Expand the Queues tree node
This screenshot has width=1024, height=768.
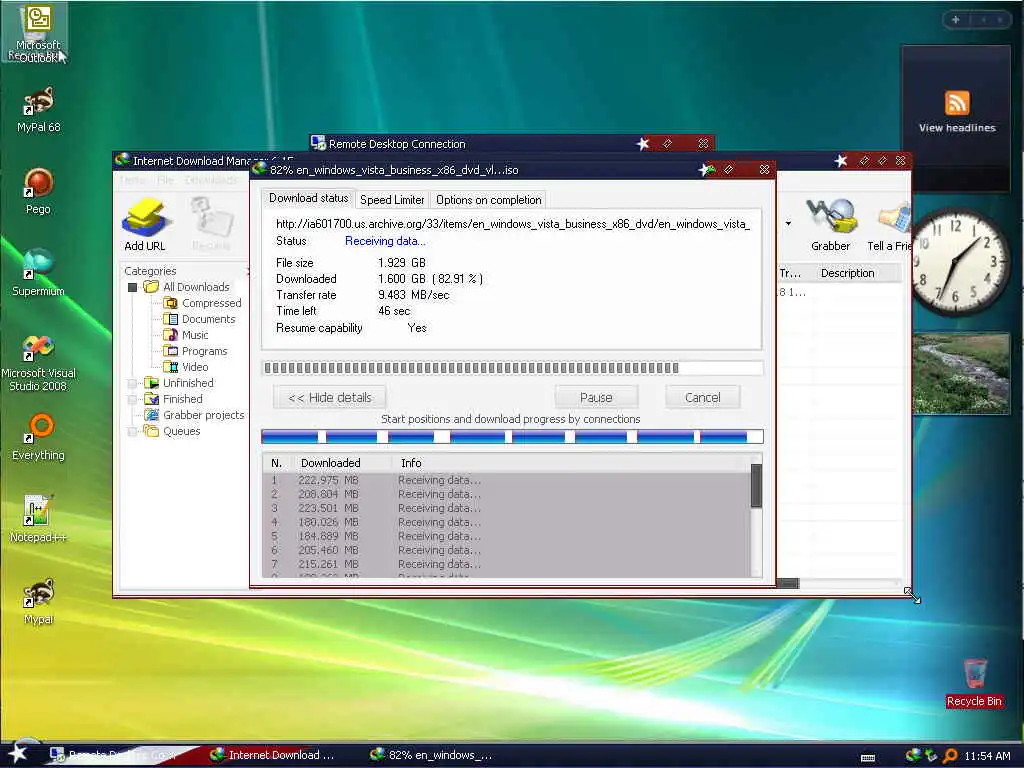coord(133,431)
